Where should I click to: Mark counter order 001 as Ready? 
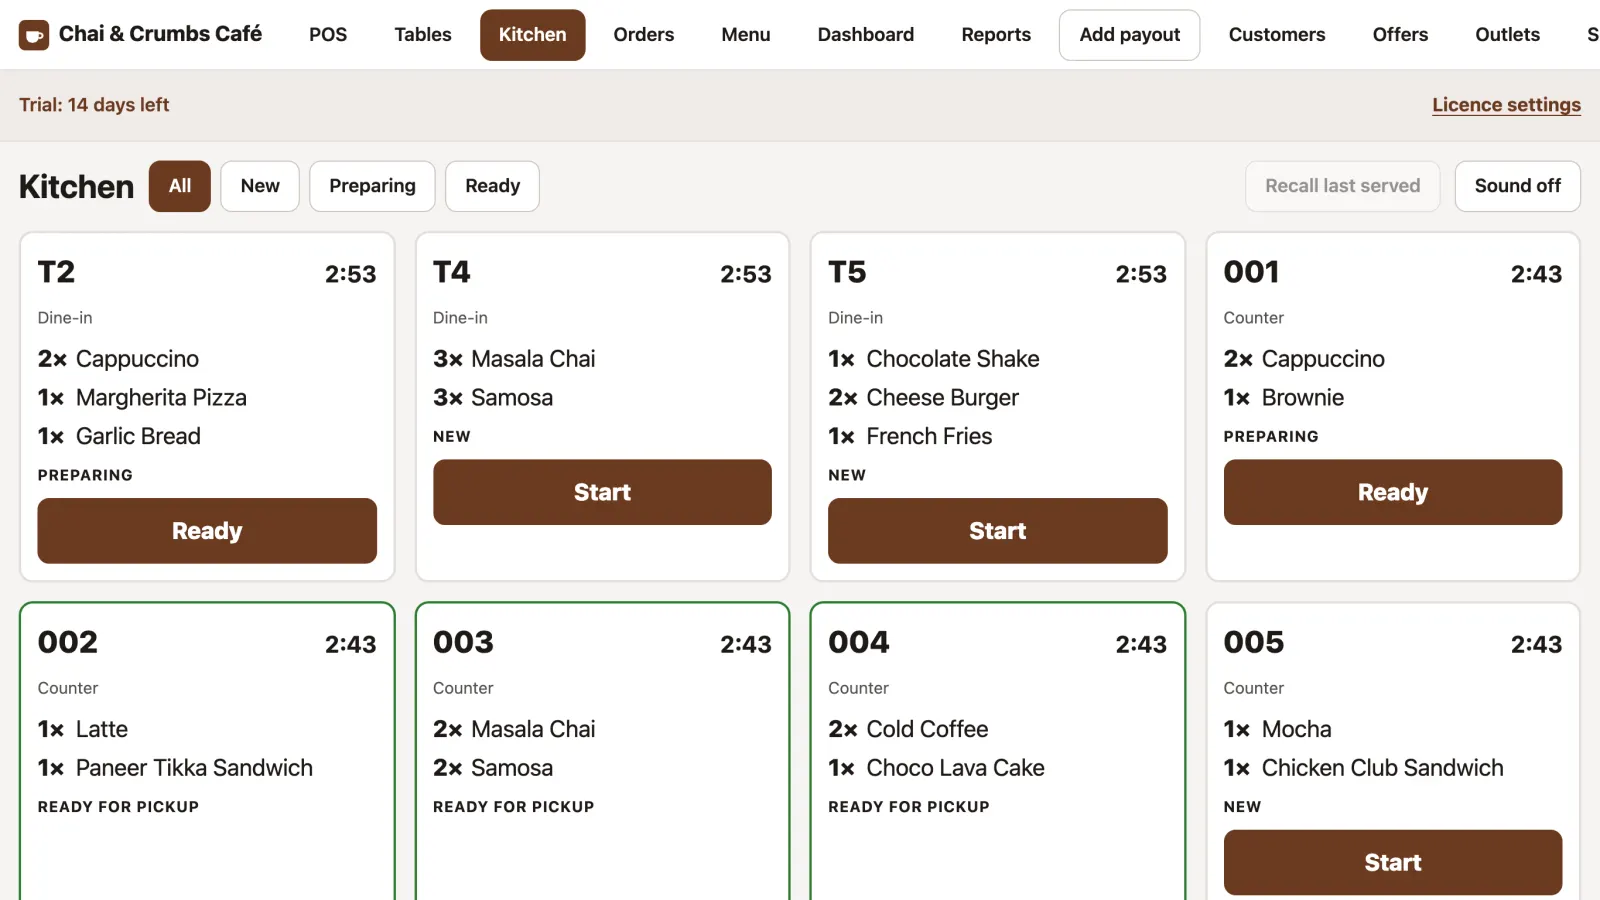tap(1393, 492)
